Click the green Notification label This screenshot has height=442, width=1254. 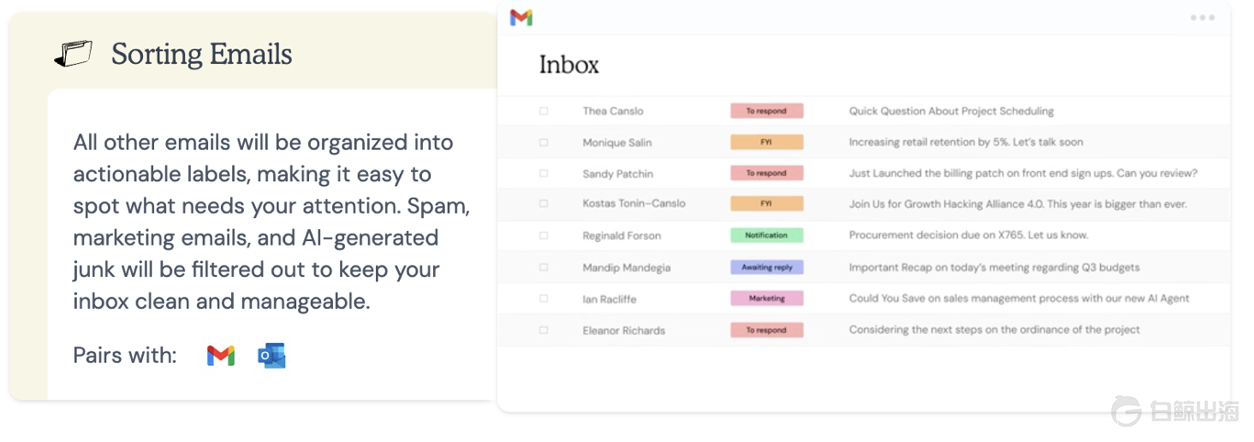(766, 236)
